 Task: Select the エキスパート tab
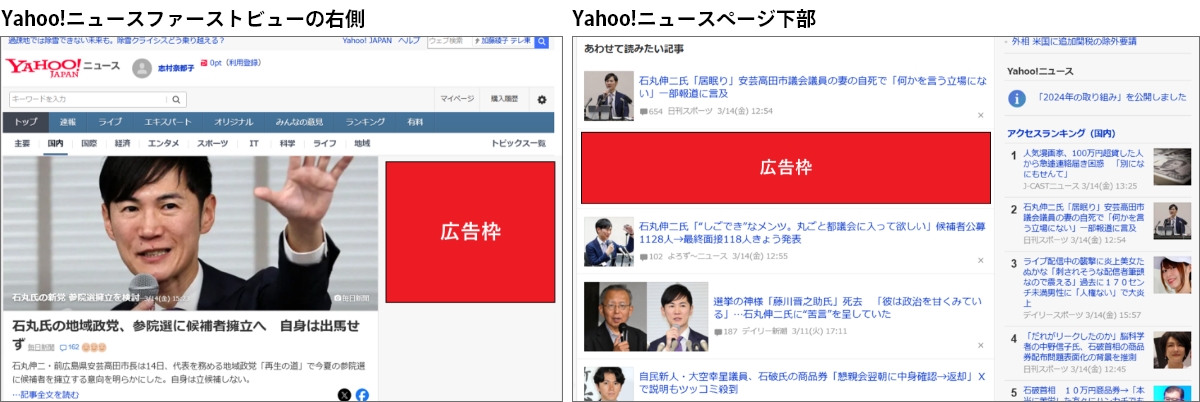coord(167,122)
